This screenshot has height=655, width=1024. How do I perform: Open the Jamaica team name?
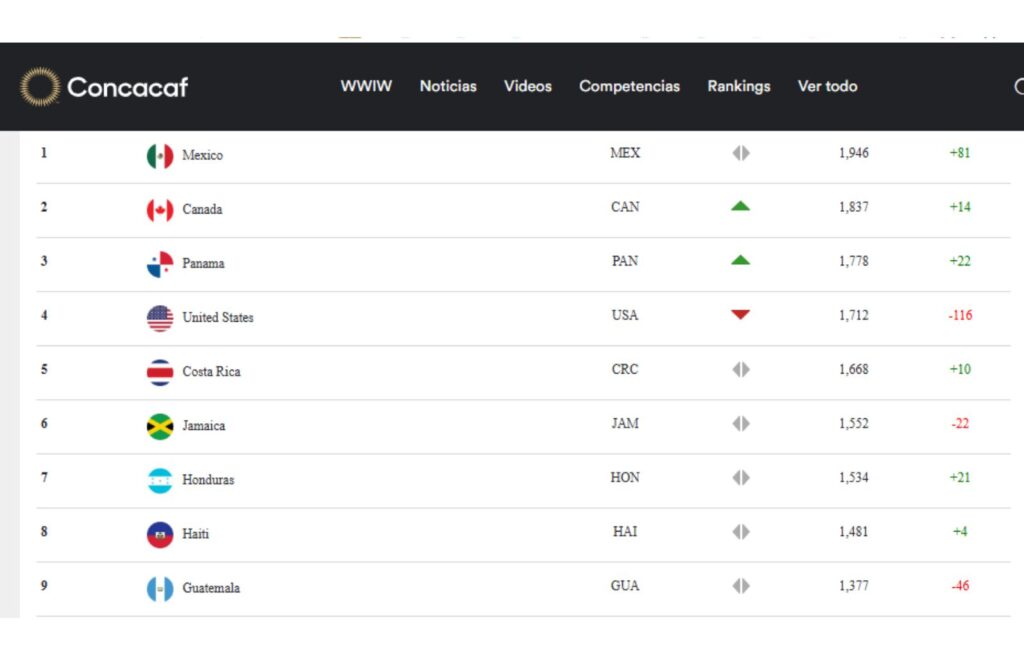pos(204,426)
